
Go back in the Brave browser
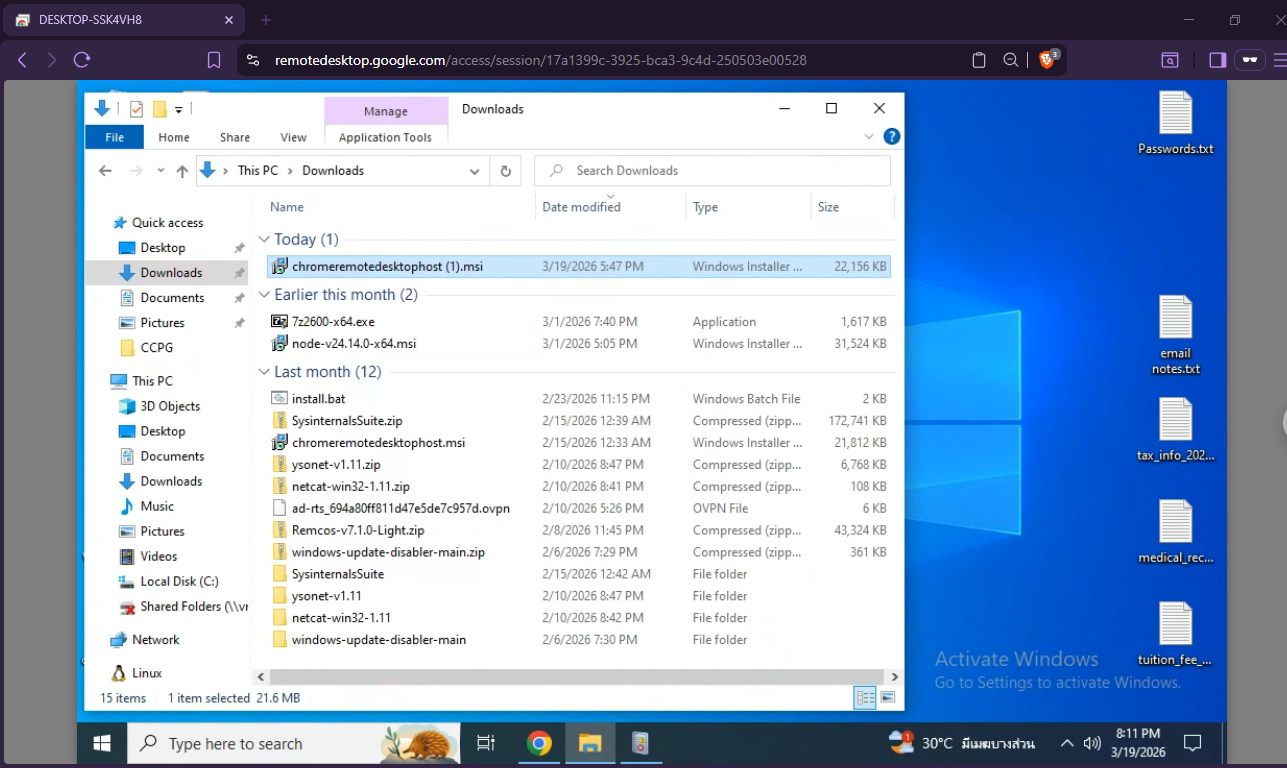click(22, 60)
